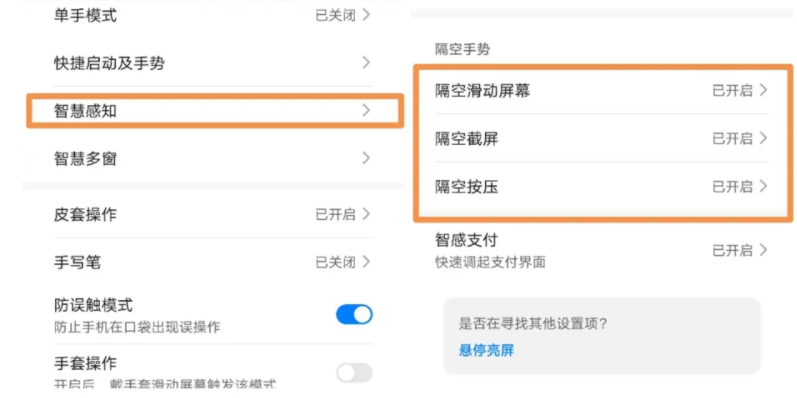Open 皮套操作 settings row
This screenshot has width=797, height=398.
[212, 214]
